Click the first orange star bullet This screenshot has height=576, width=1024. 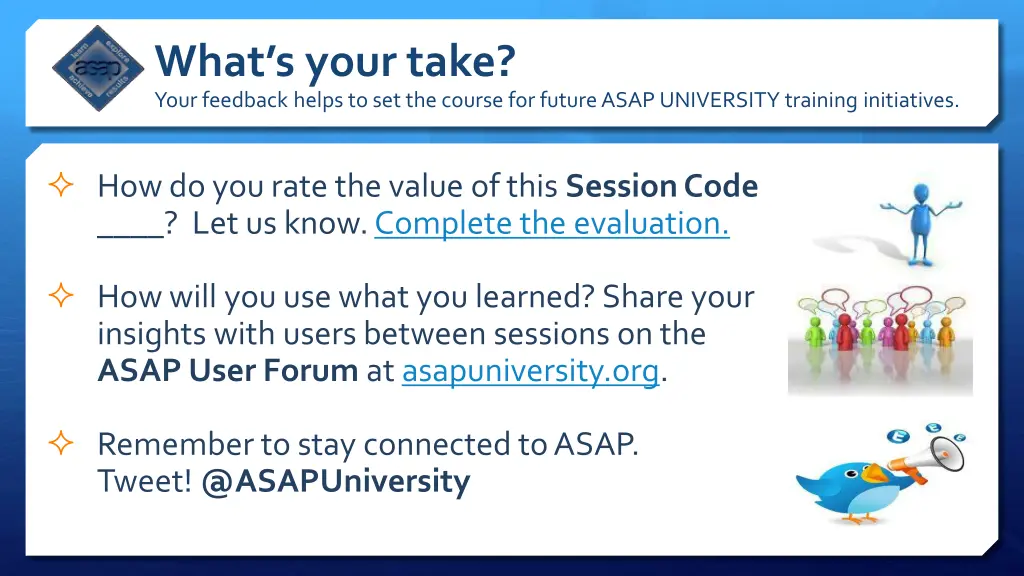[x=61, y=185]
